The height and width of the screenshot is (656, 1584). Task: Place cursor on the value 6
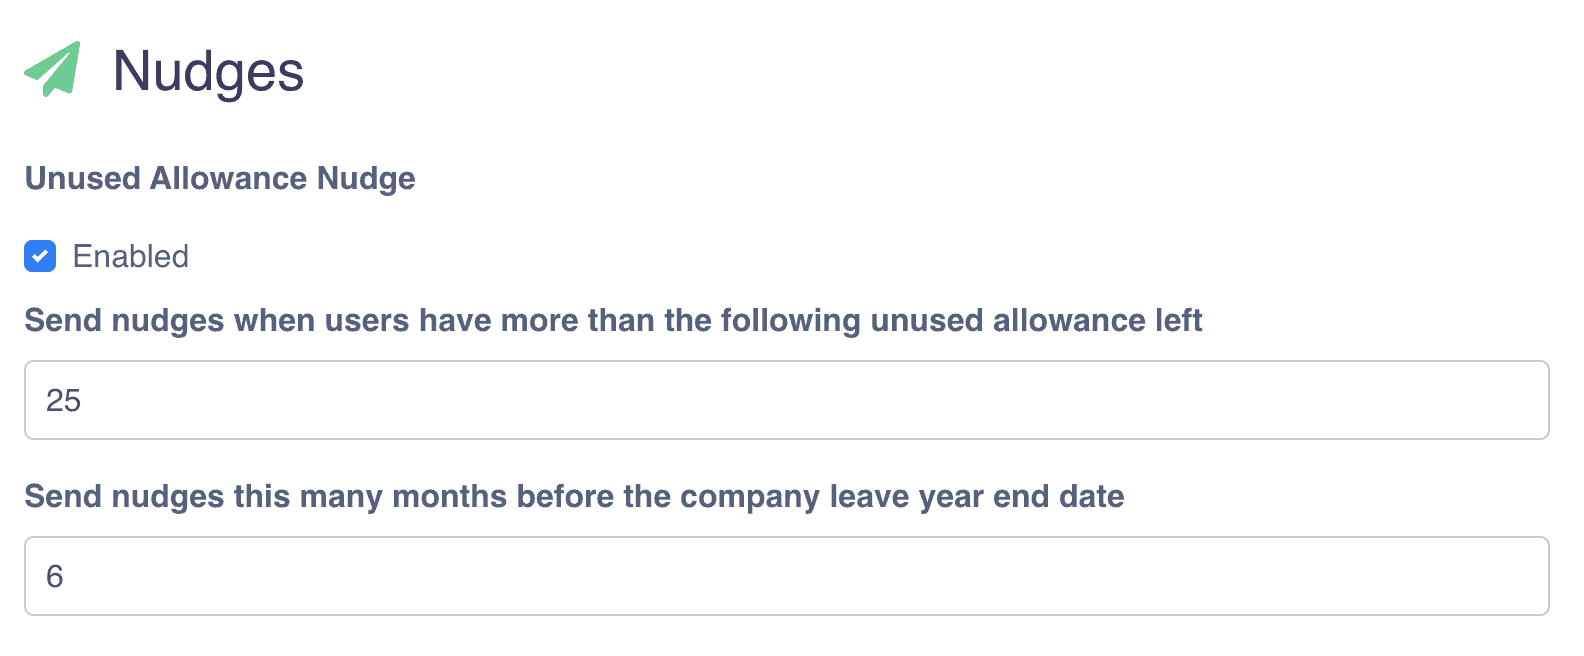pyautogui.click(x=55, y=576)
